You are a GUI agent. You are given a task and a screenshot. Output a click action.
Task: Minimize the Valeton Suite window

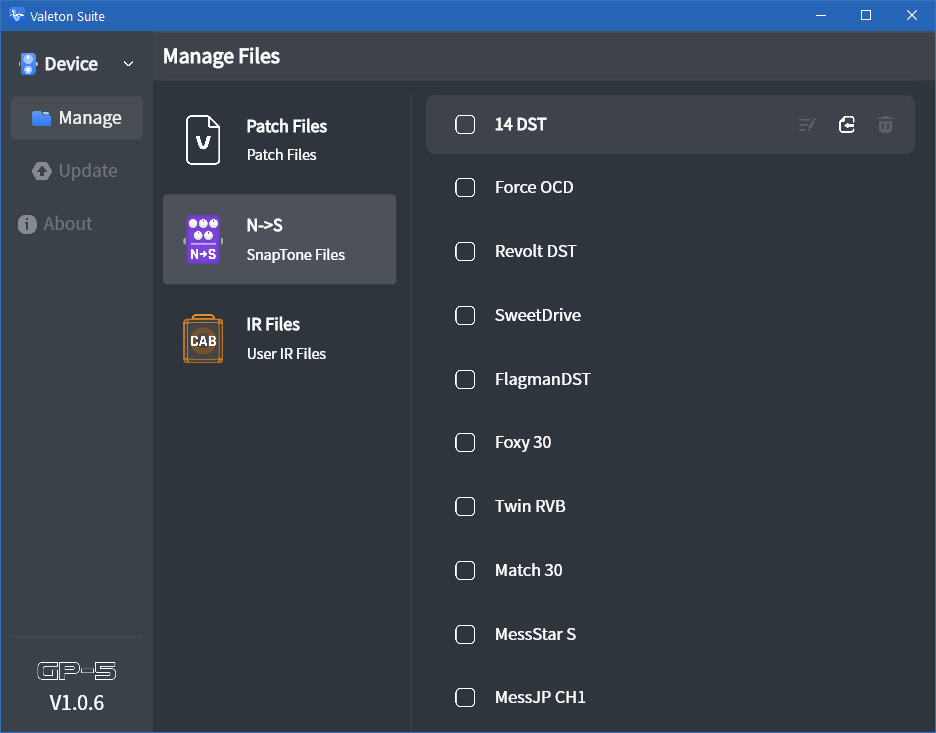pos(821,16)
